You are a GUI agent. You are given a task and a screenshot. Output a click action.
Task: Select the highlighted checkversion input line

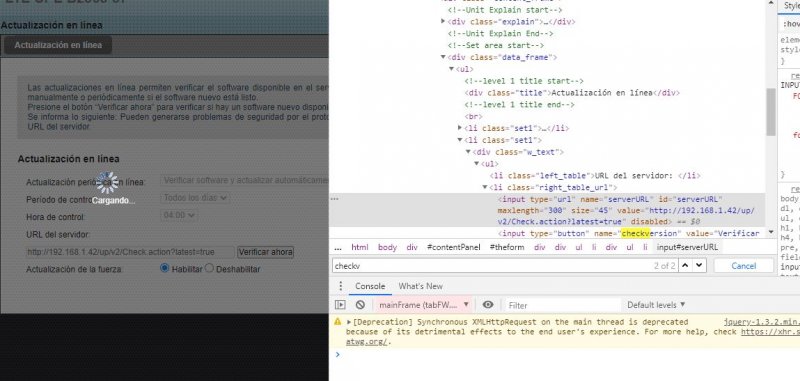(x=629, y=234)
